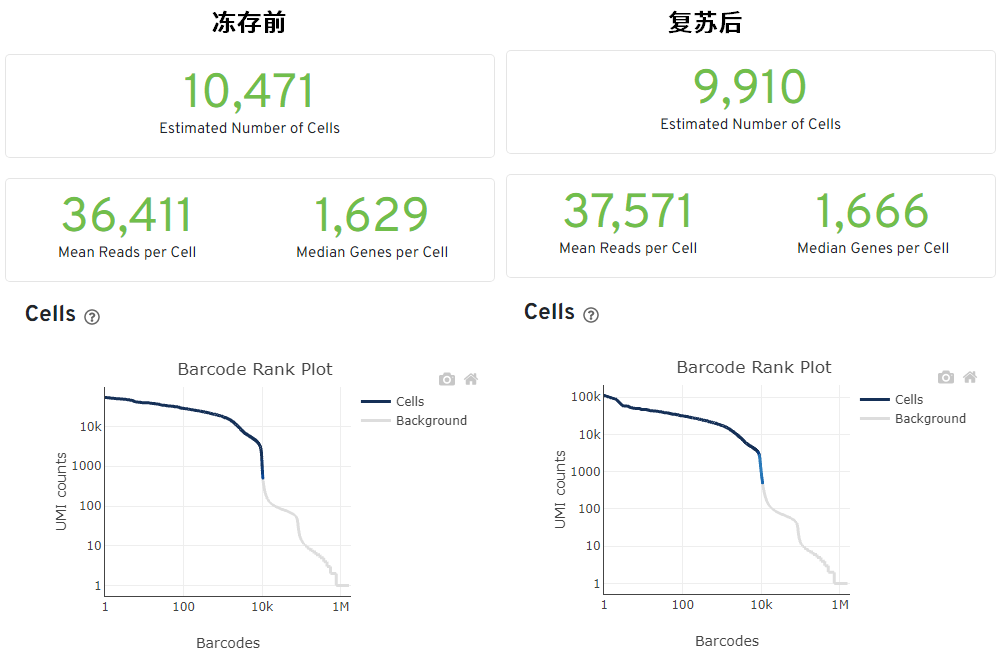Click the 复苏后 heading
Image resolution: width=1002 pixels, height=662 pixels.
(x=705, y=23)
